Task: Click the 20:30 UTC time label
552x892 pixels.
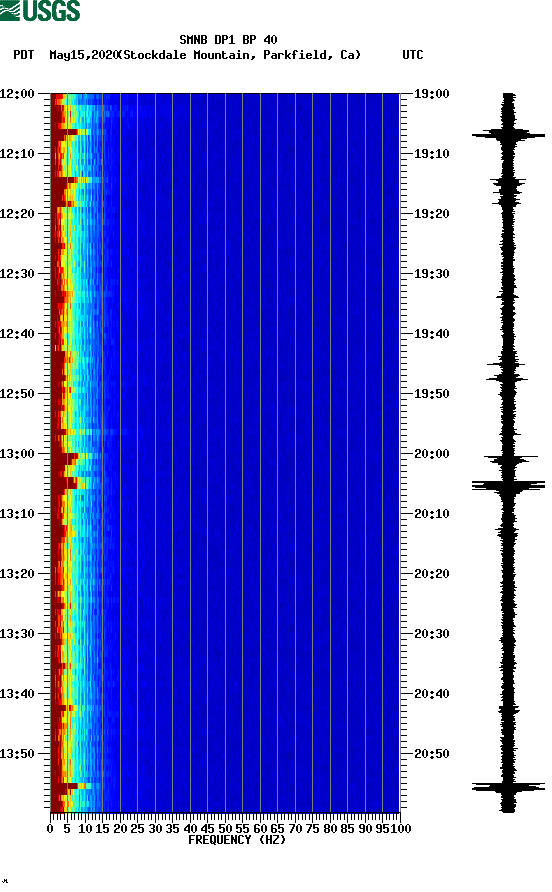Action: tap(431, 634)
